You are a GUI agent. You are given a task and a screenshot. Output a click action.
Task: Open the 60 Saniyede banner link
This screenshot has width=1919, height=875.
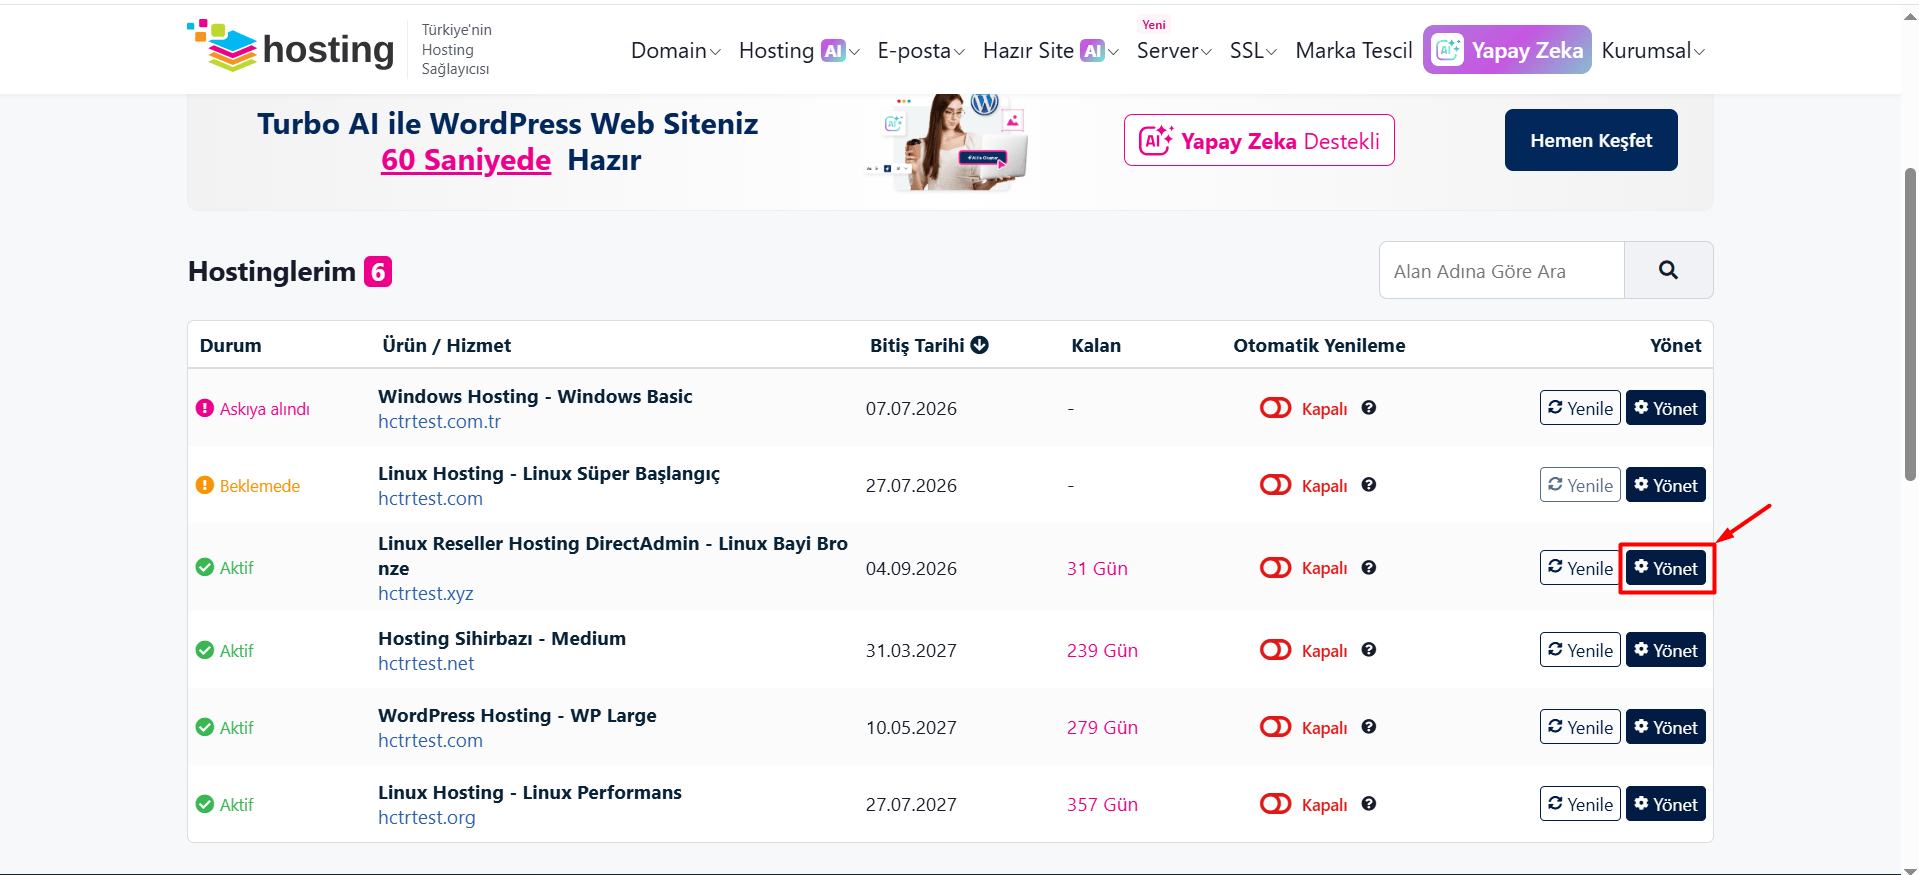(466, 160)
